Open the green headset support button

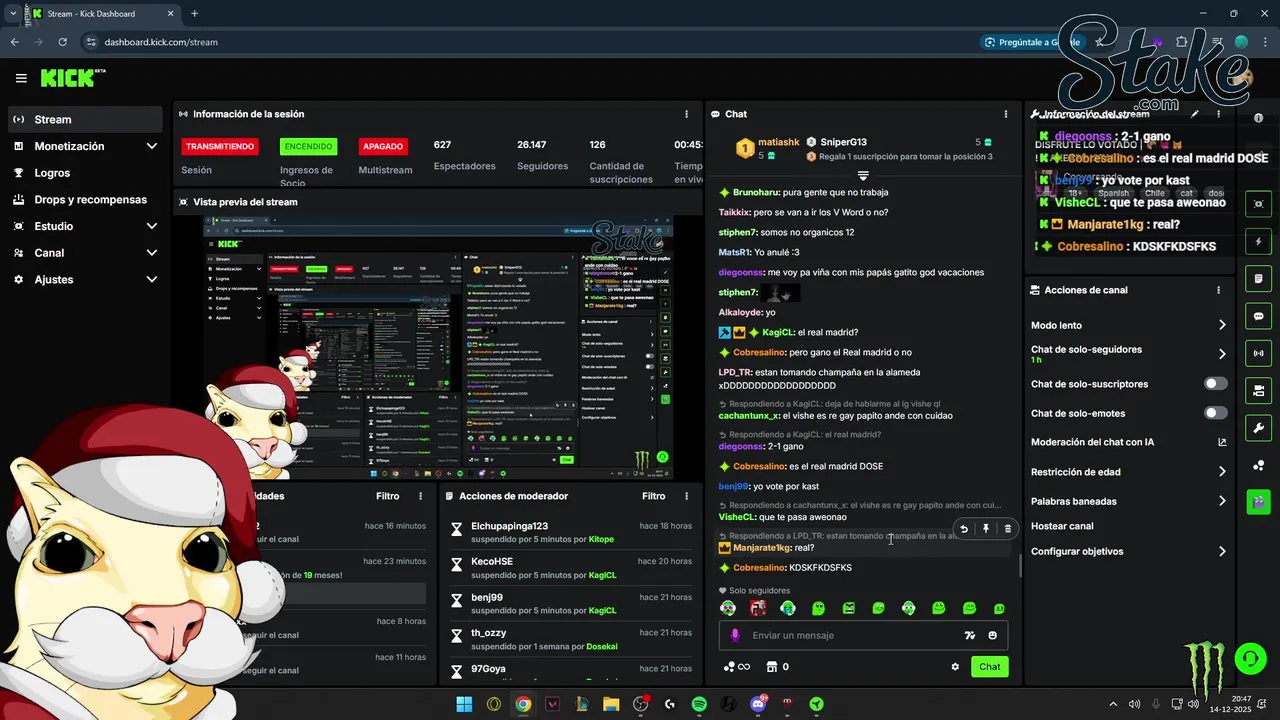[x=1250, y=658]
